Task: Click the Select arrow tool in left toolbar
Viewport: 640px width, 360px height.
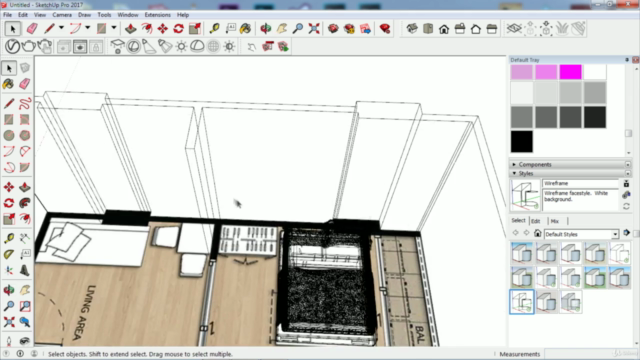Action: [9, 68]
